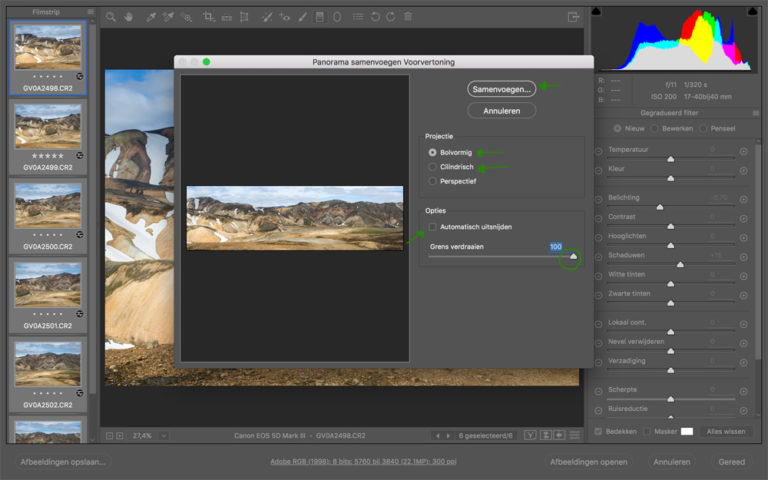Click the trash icon in toolbar
This screenshot has height=480, width=768.
coord(407,17)
